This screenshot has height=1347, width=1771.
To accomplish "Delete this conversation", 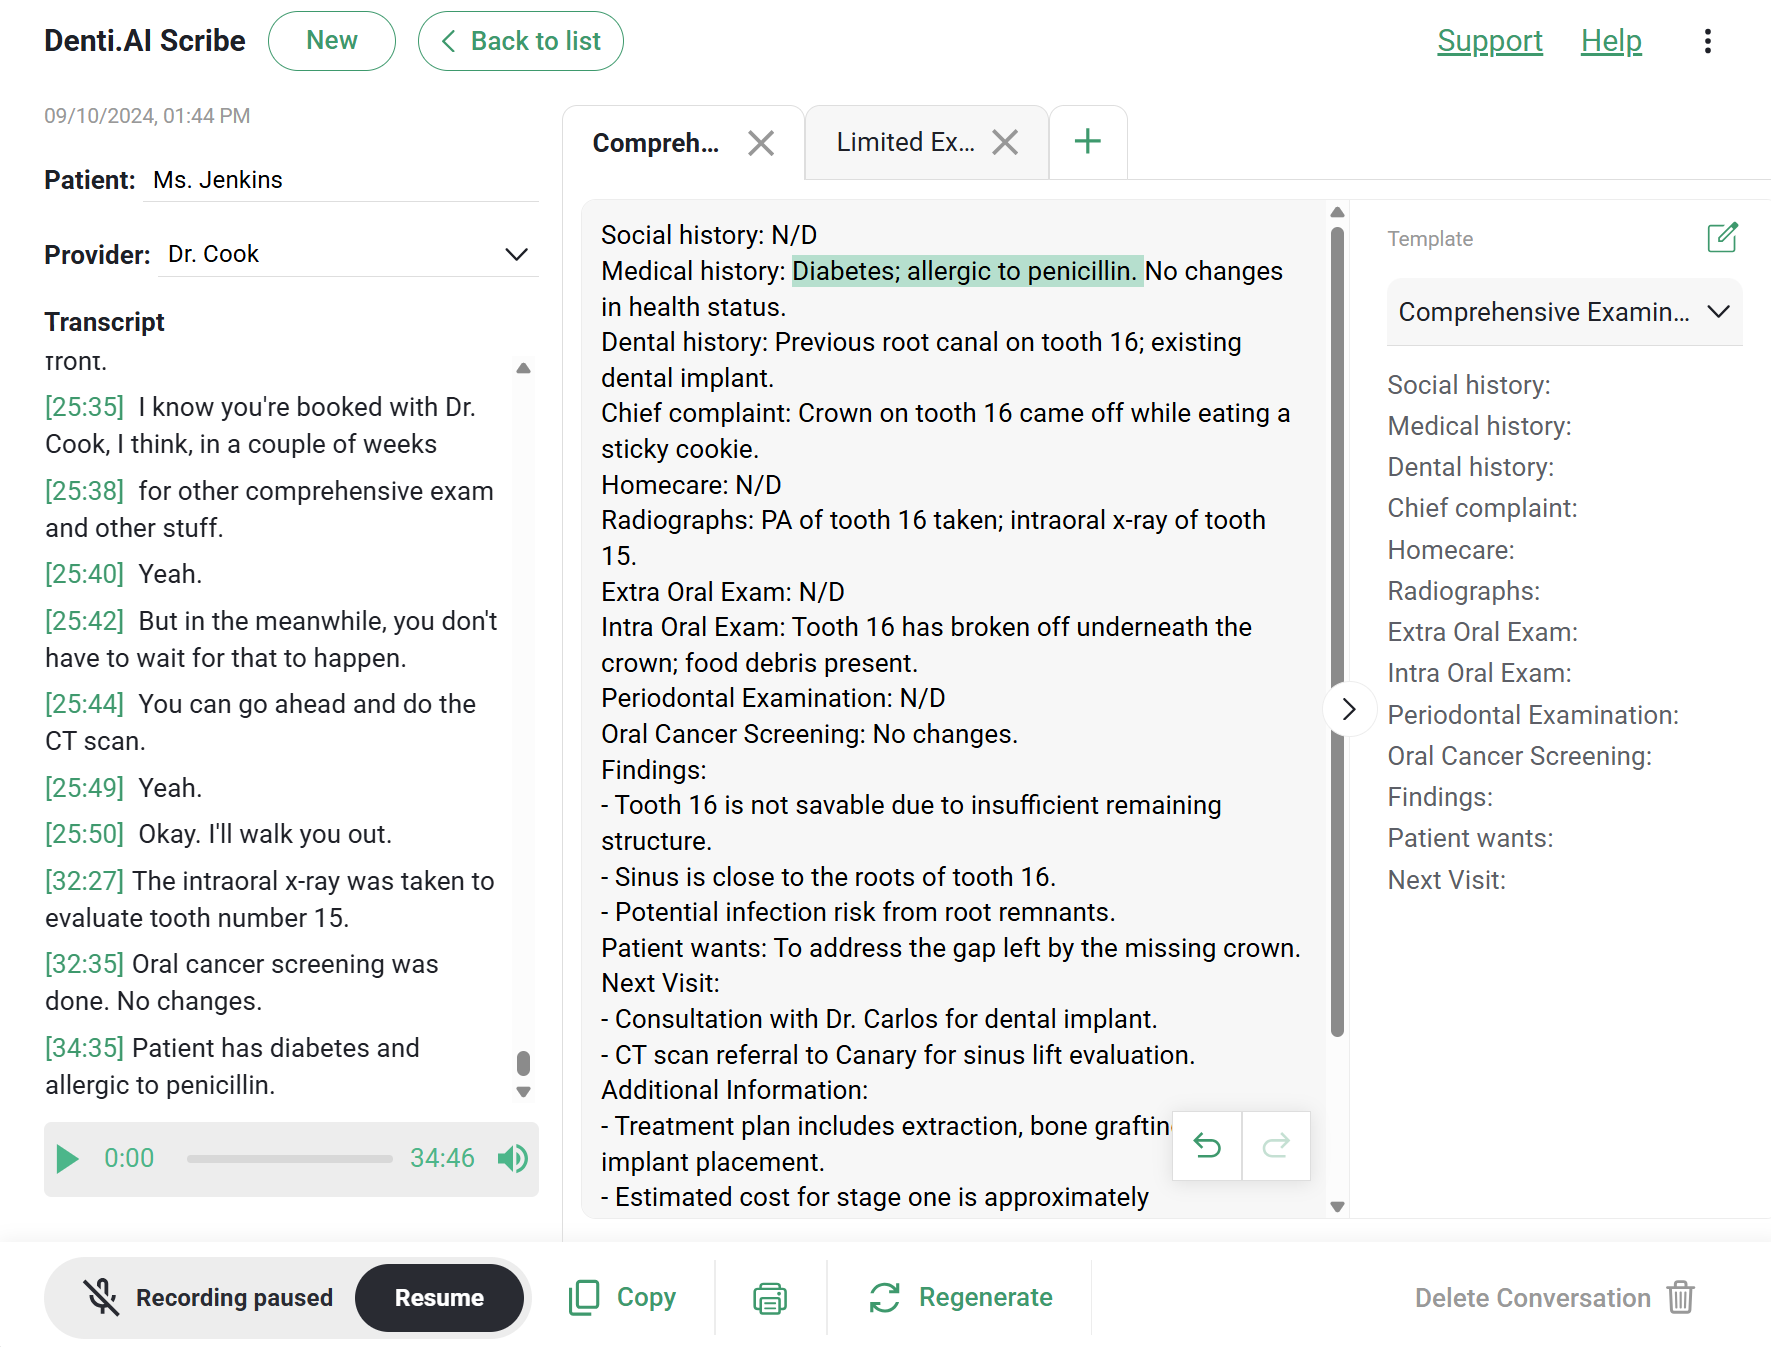I will [x=1533, y=1297].
